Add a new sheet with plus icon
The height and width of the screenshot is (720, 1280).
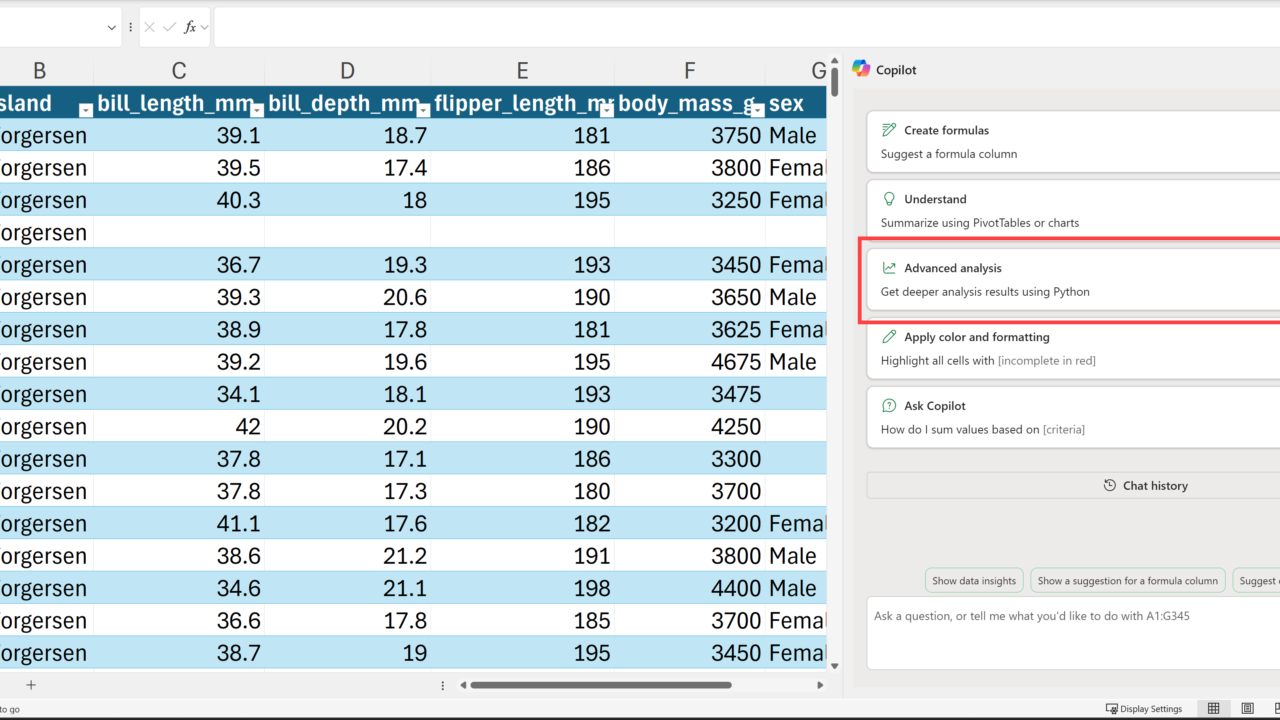tap(31, 685)
